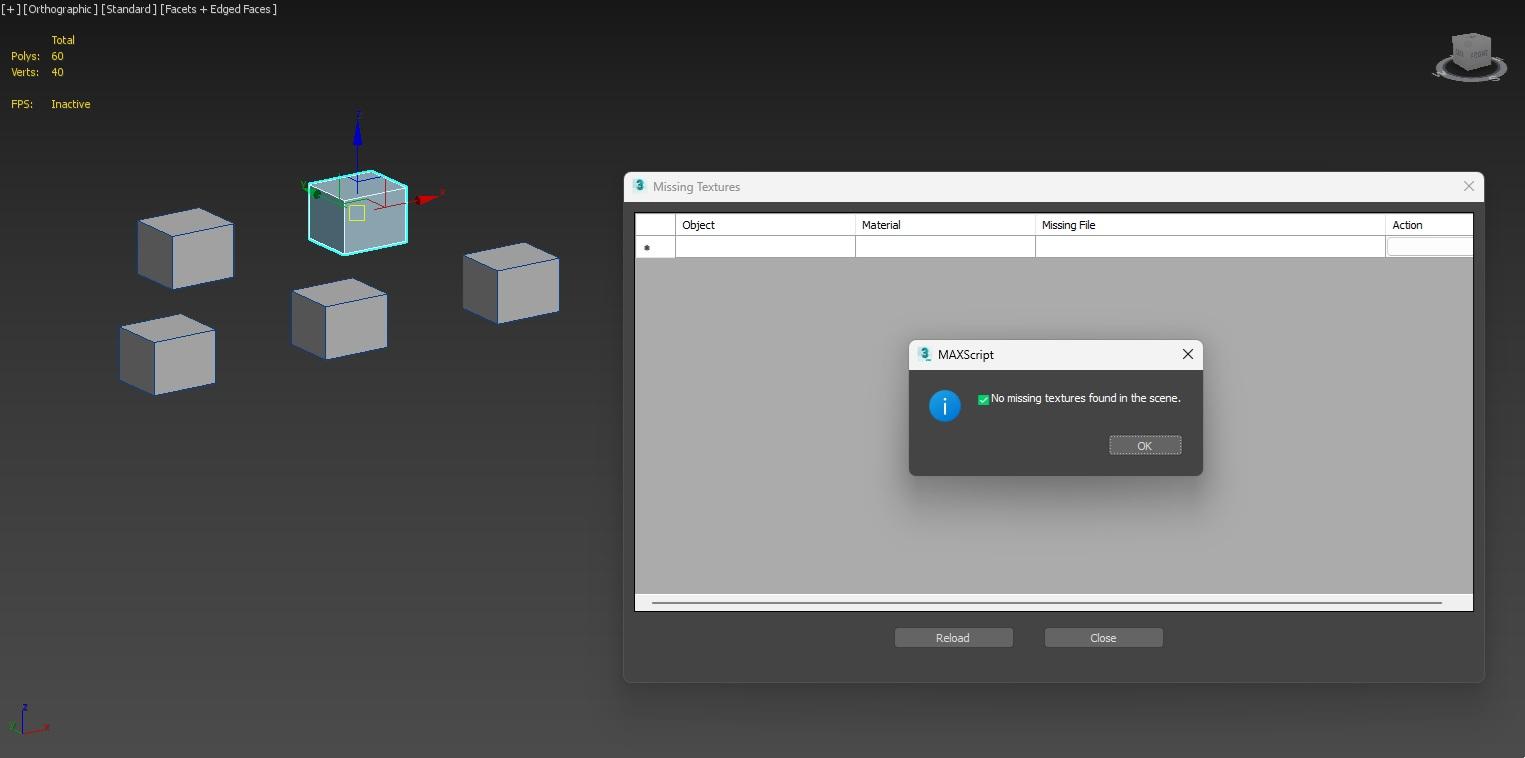Click the Reload button
The height and width of the screenshot is (758, 1525).
pyautogui.click(x=953, y=638)
